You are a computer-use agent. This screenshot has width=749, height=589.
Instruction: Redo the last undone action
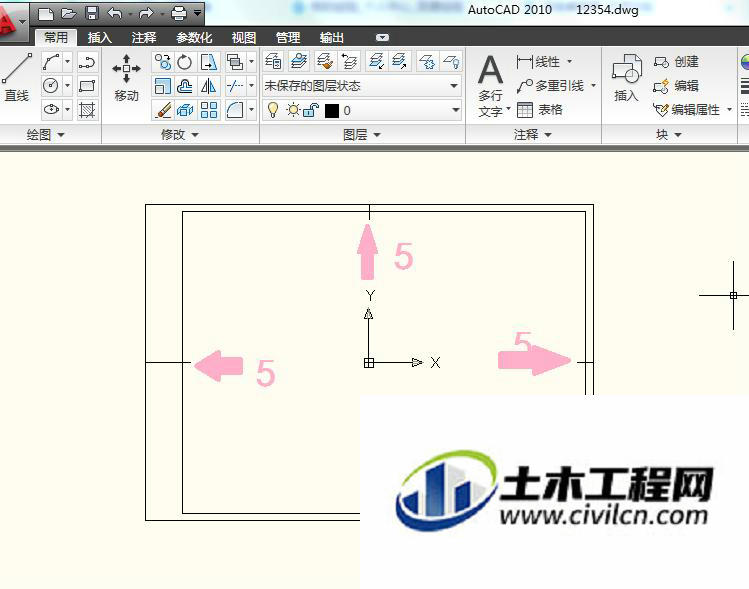tap(146, 13)
